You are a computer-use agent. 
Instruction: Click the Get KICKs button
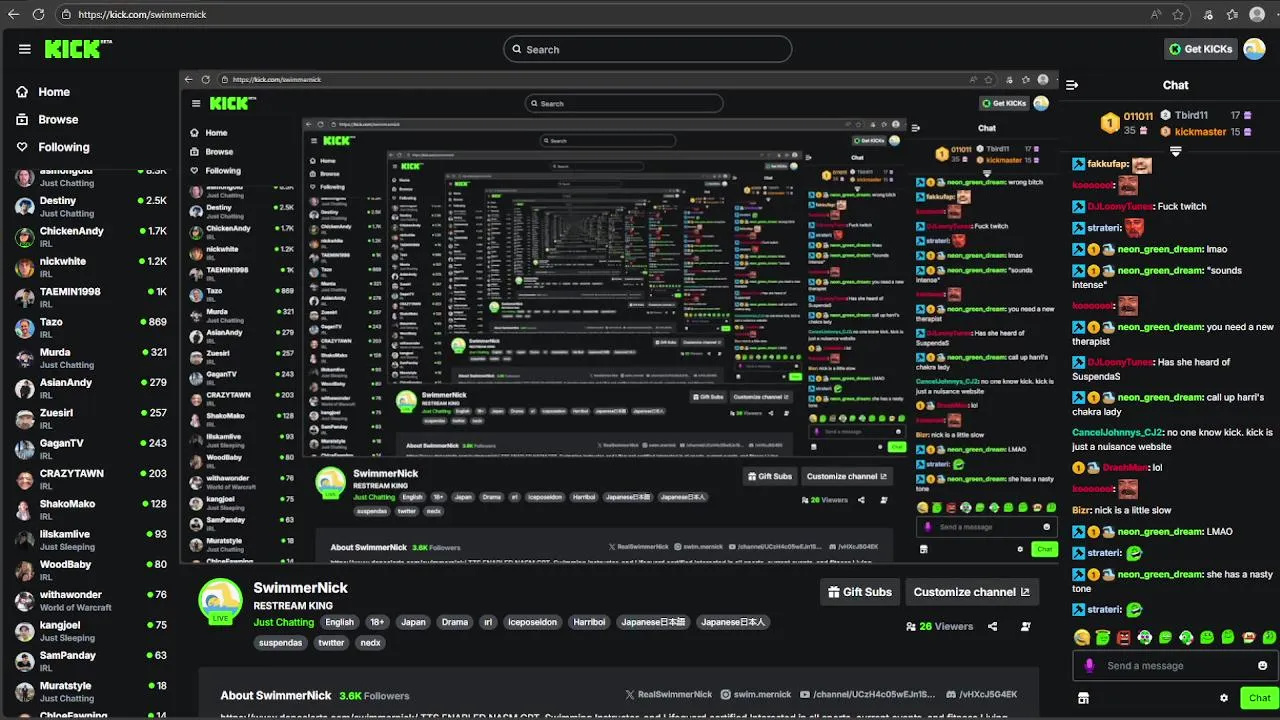click(1201, 49)
